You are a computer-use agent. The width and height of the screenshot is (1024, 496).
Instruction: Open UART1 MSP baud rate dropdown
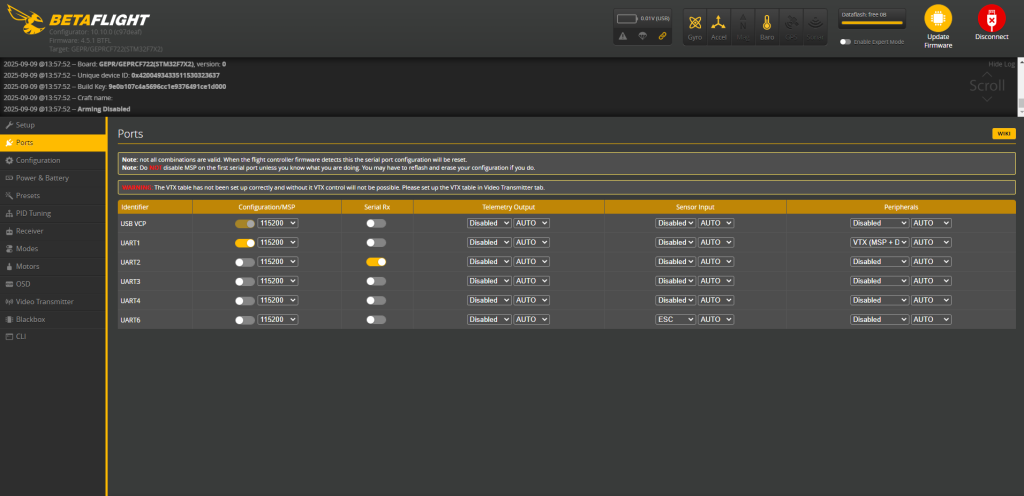tap(278, 243)
